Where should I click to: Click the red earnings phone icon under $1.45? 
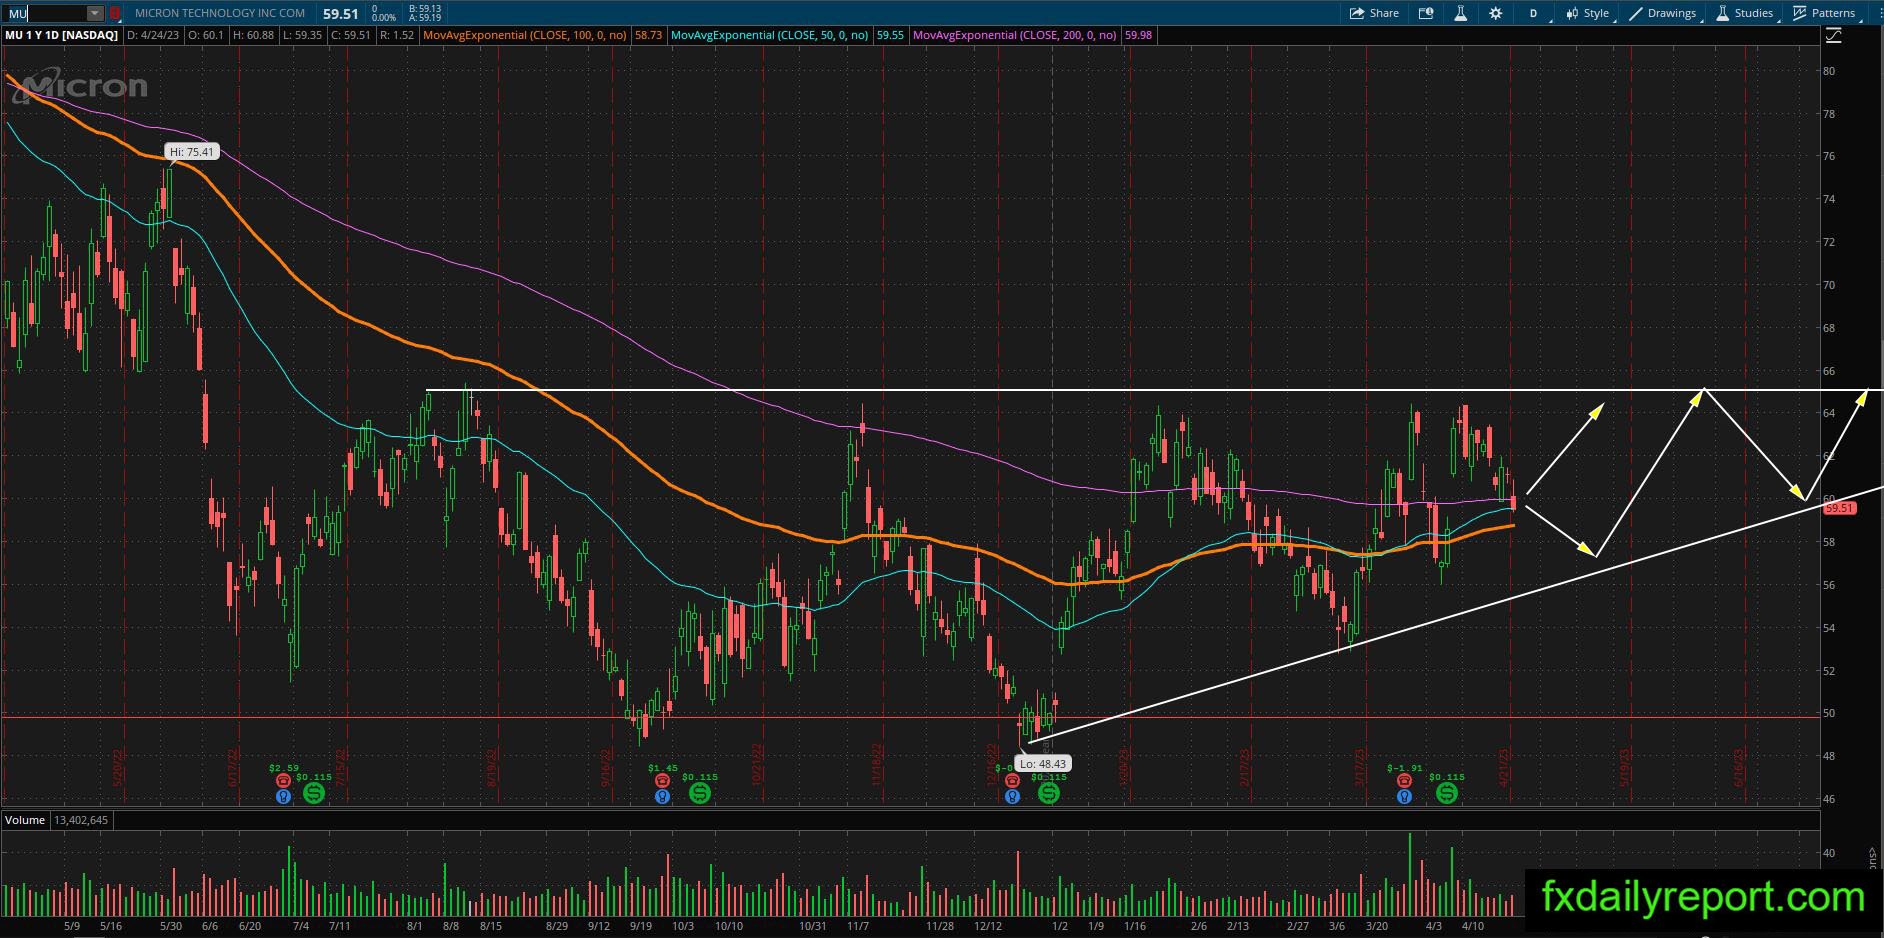coord(662,781)
